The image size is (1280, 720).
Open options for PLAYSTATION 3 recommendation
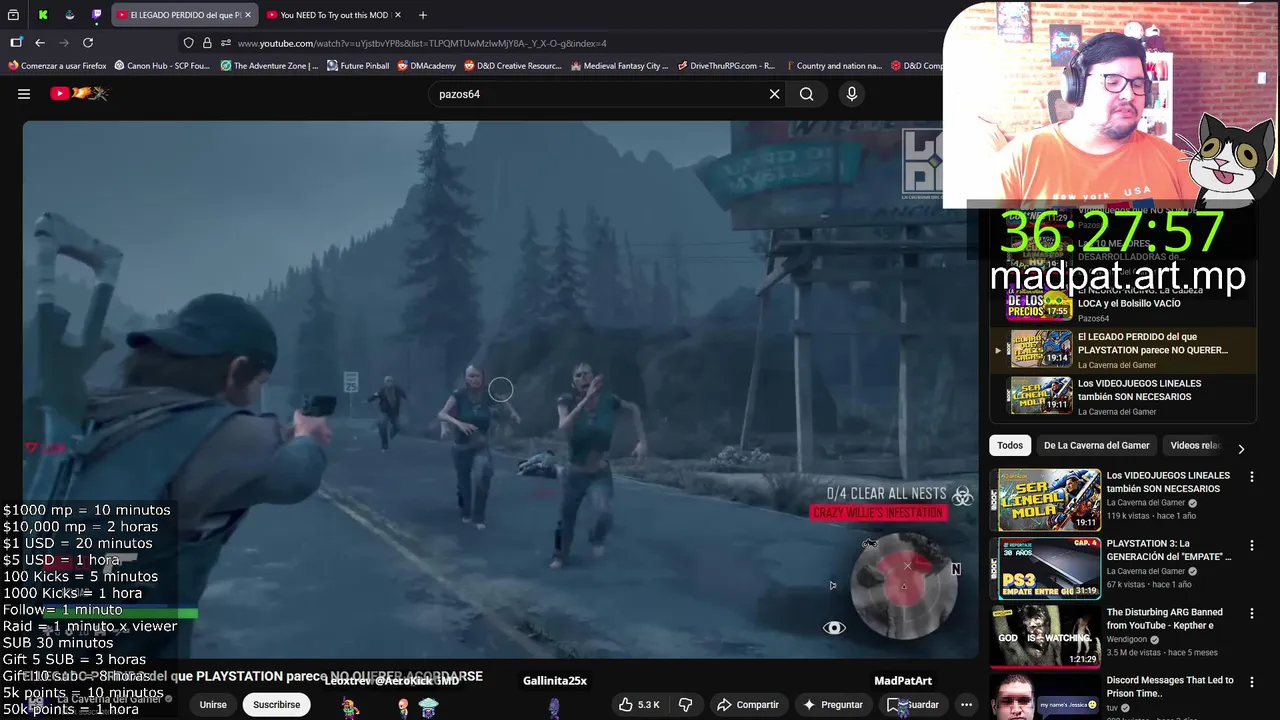(x=1251, y=545)
